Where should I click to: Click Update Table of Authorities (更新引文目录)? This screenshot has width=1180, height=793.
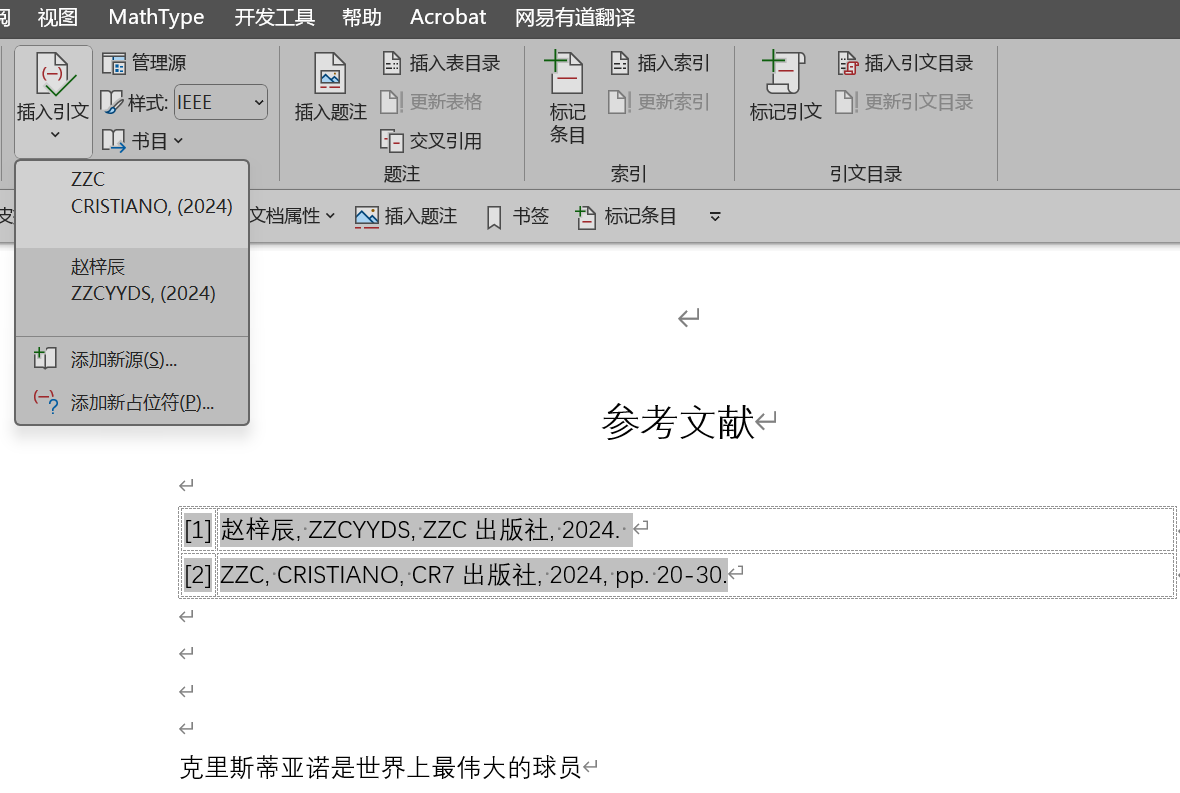pyautogui.click(x=905, y=102)
